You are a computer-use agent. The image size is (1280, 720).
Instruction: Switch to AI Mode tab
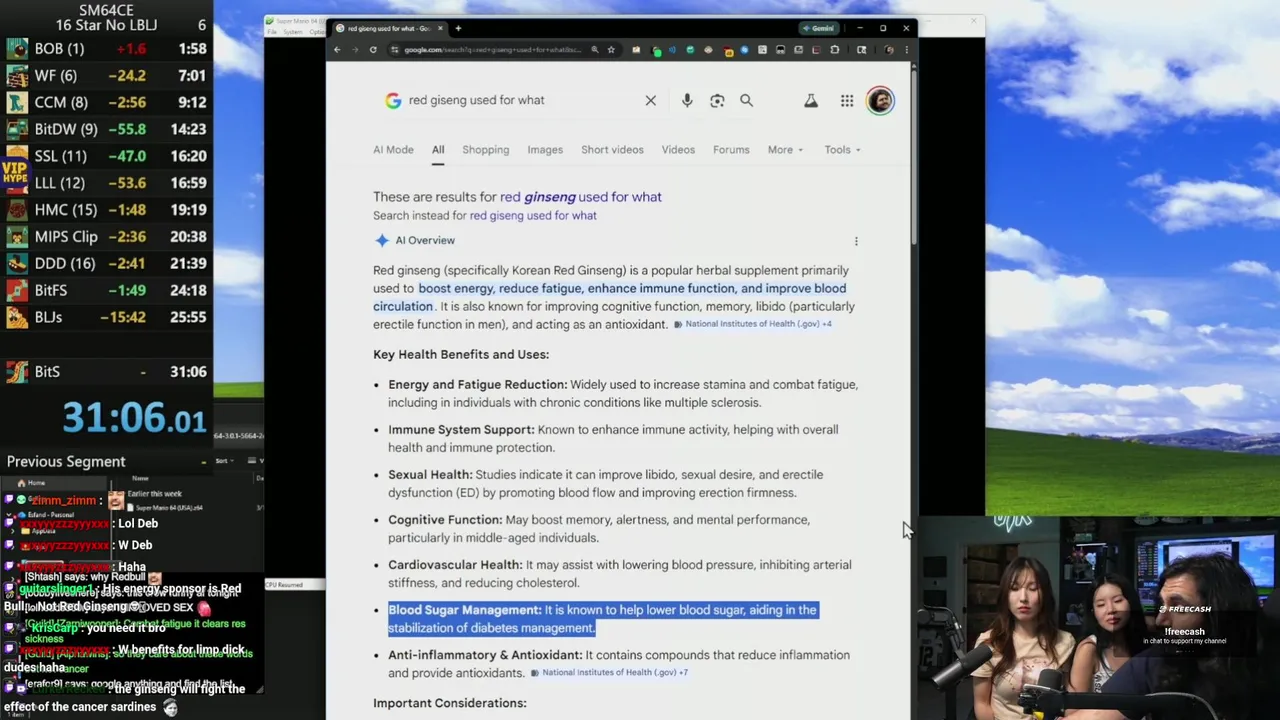(393, 150)
